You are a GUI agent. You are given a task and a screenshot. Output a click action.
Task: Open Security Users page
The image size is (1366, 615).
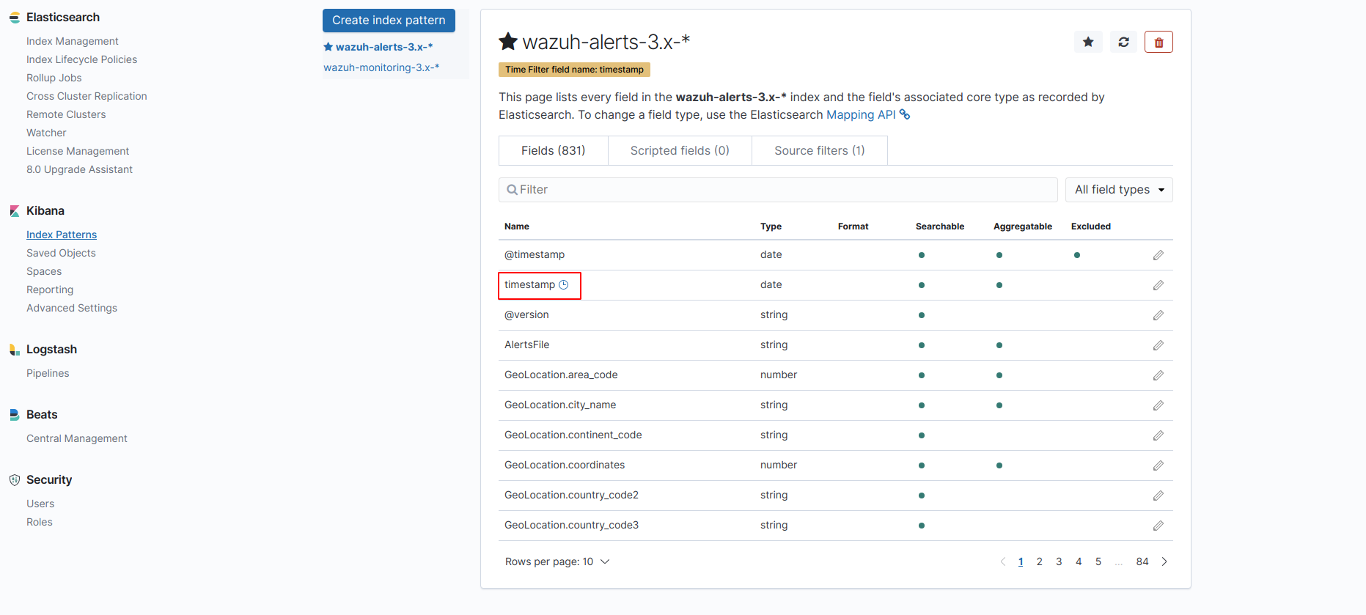point(41,504)
